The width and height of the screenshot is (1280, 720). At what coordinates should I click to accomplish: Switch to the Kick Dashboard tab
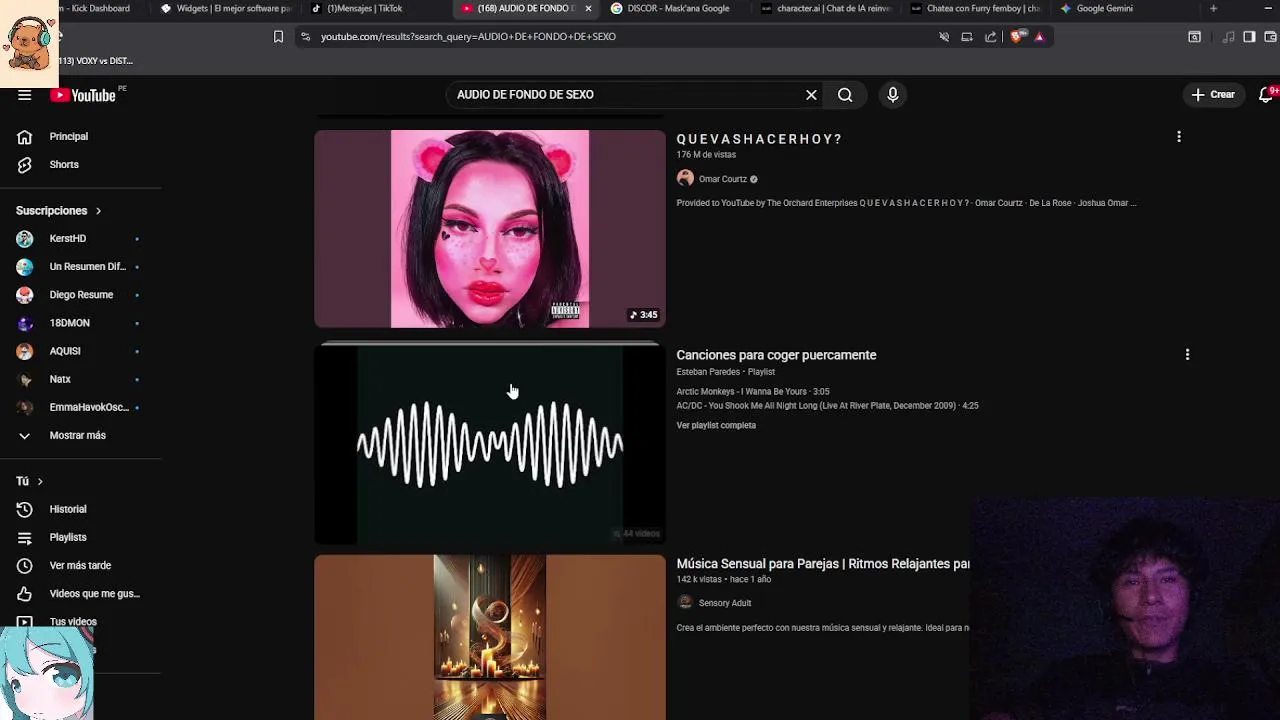coord(95,8)
